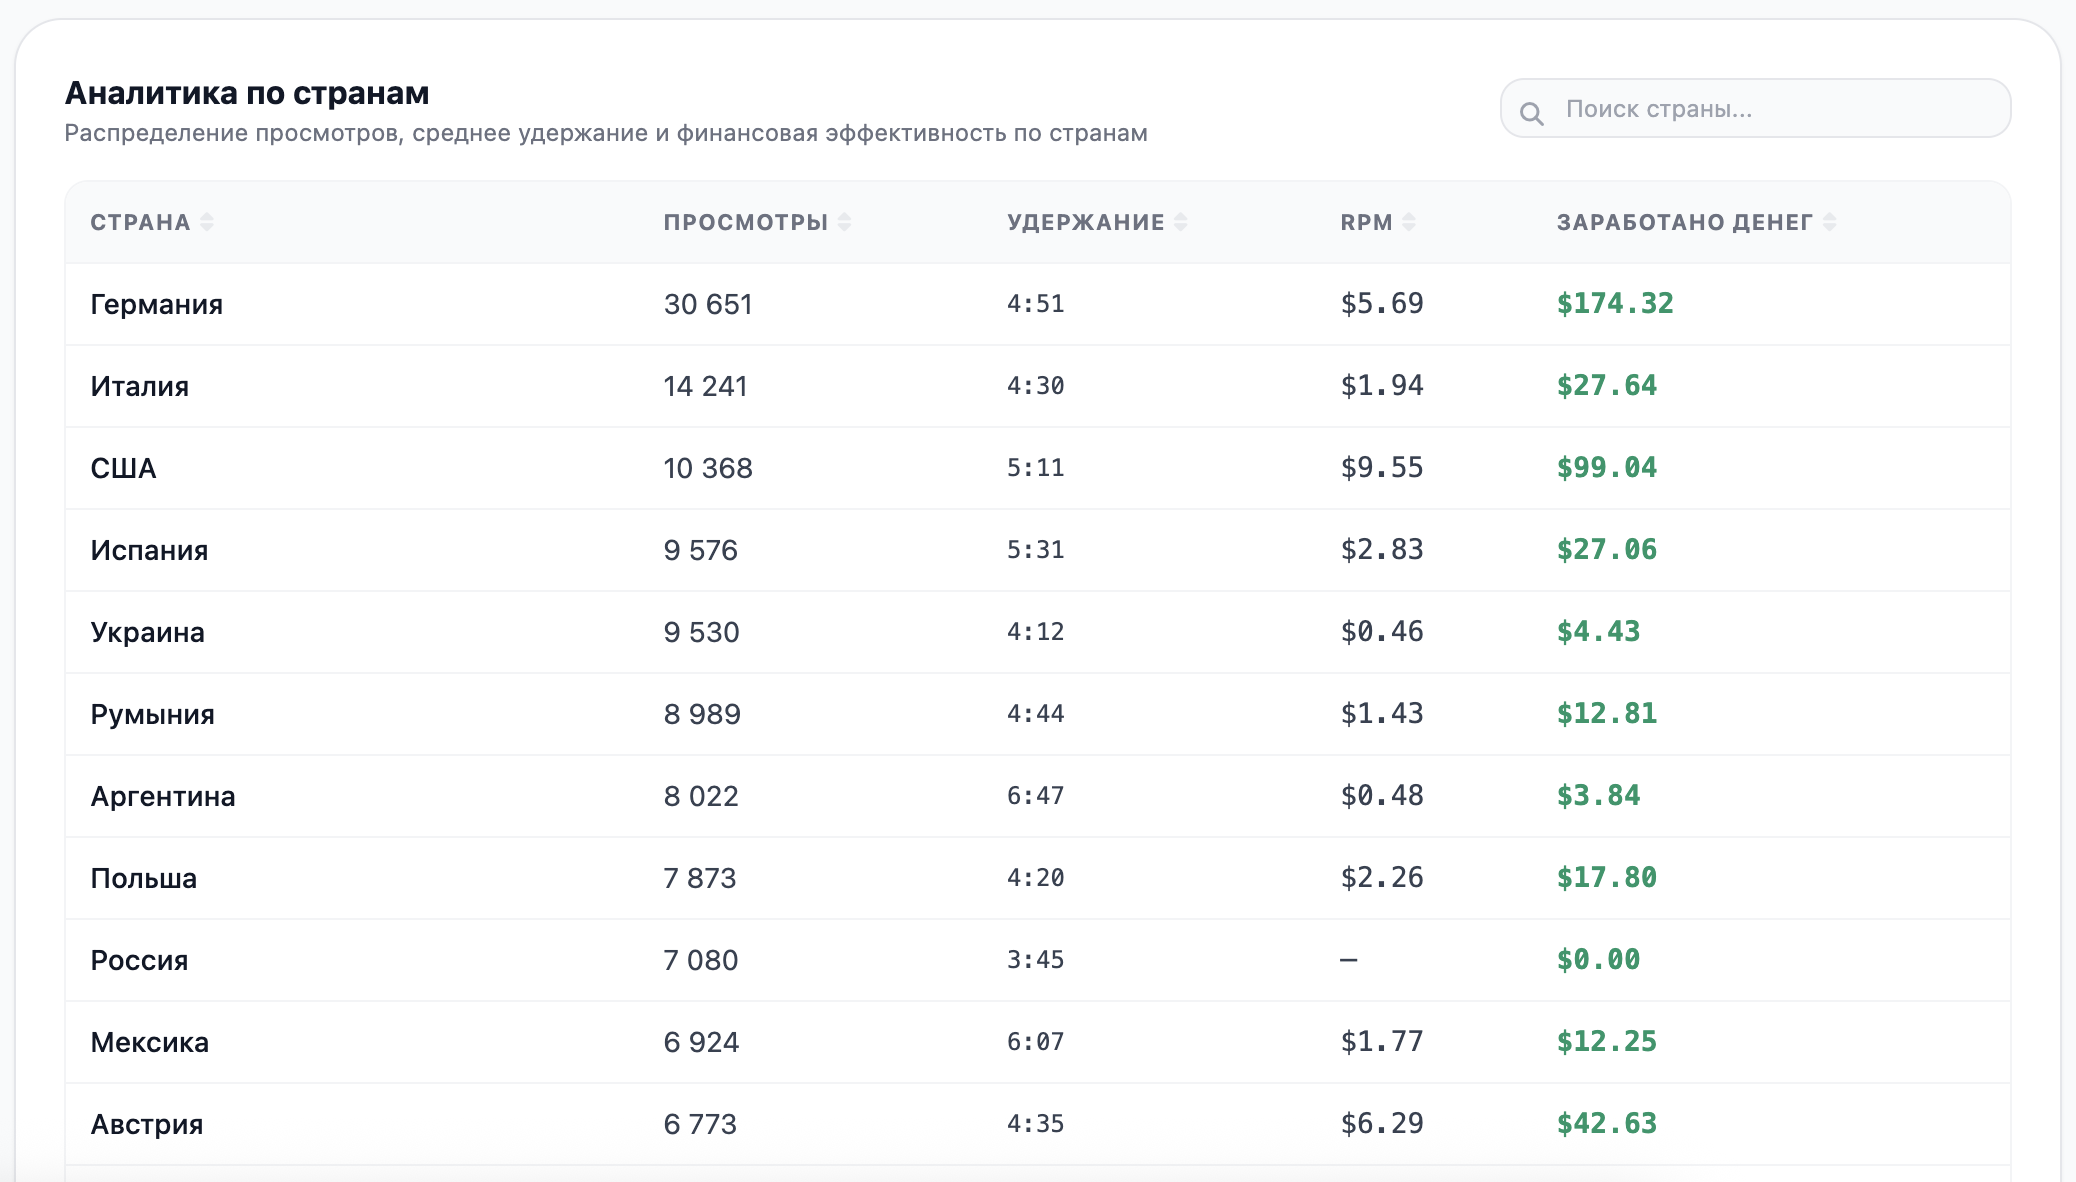This screenshot has width=2076, height=1182.
Task: Click the views value '10 368'
Action: pos(708,468)
